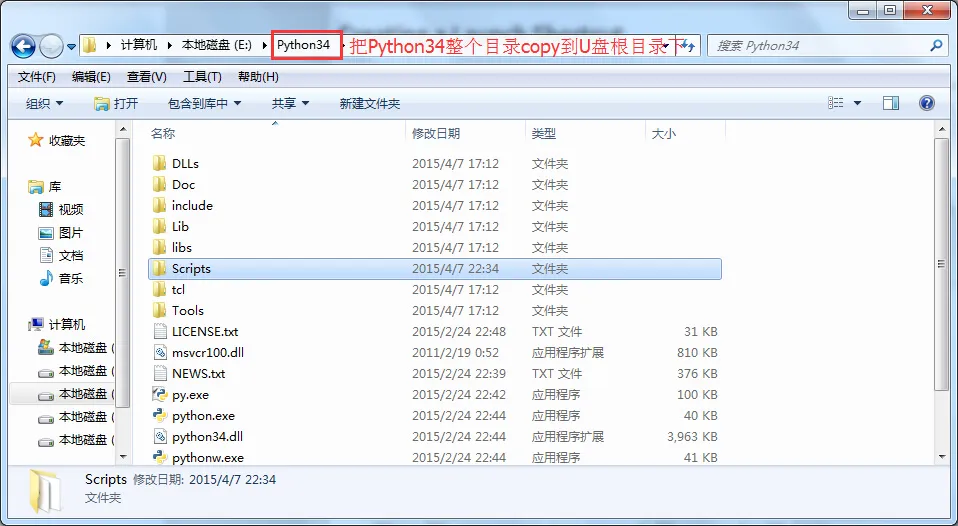
Task: Open the view options dropdown arrow
Action: [857, 103]
